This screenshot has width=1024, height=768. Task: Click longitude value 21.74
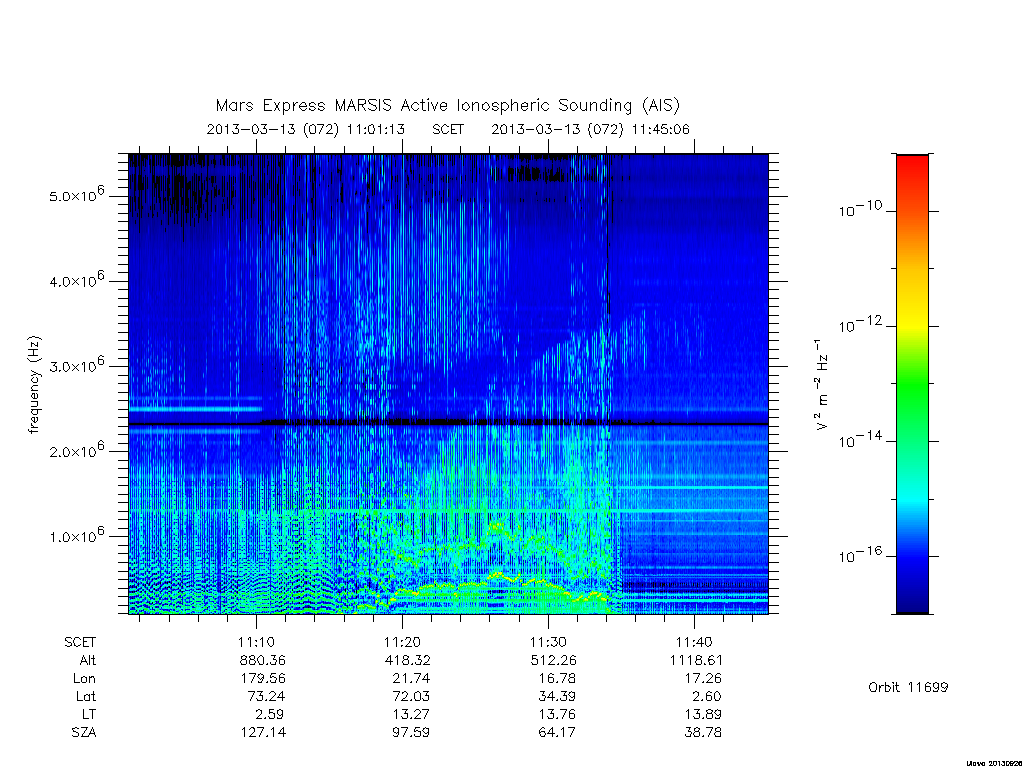pos(411,679)
